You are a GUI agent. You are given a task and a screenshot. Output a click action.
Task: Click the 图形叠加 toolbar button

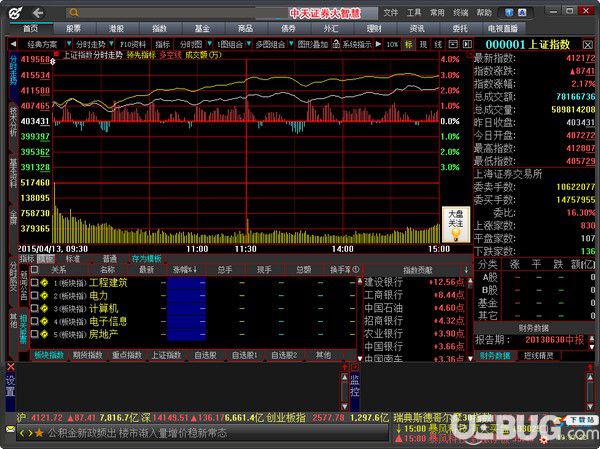coord(313,44)
